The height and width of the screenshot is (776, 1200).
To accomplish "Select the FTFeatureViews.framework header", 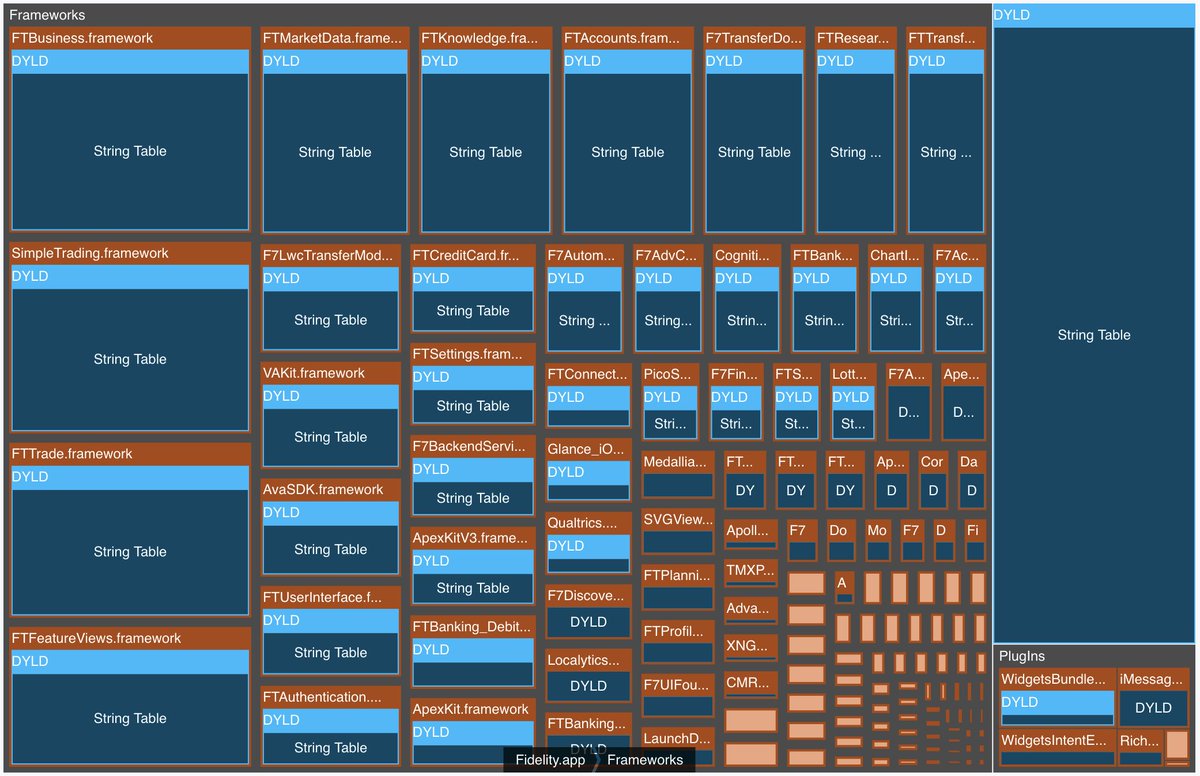I will coord(130,638).
